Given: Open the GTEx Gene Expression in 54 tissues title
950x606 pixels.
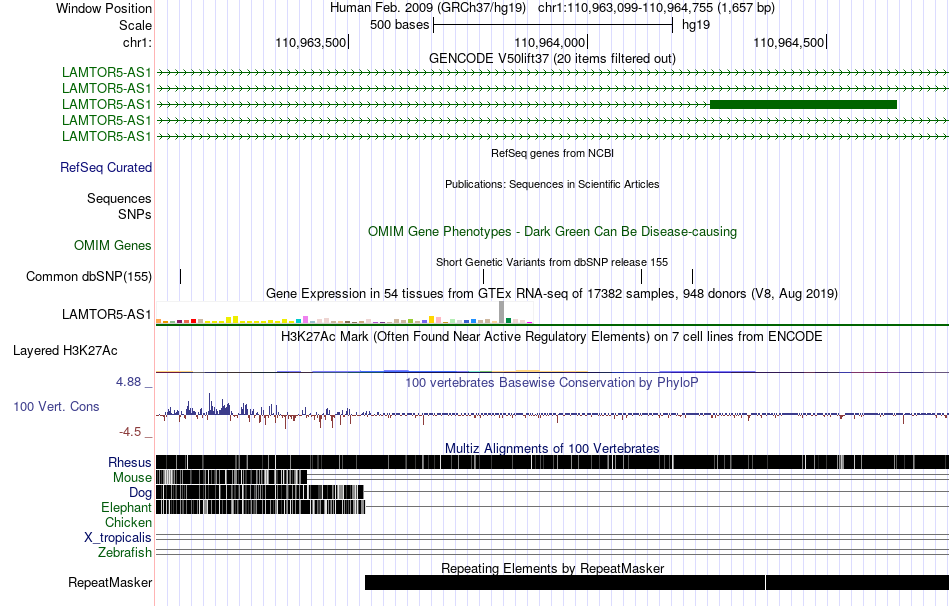Looking at the screenshot, I should [552, 293].
